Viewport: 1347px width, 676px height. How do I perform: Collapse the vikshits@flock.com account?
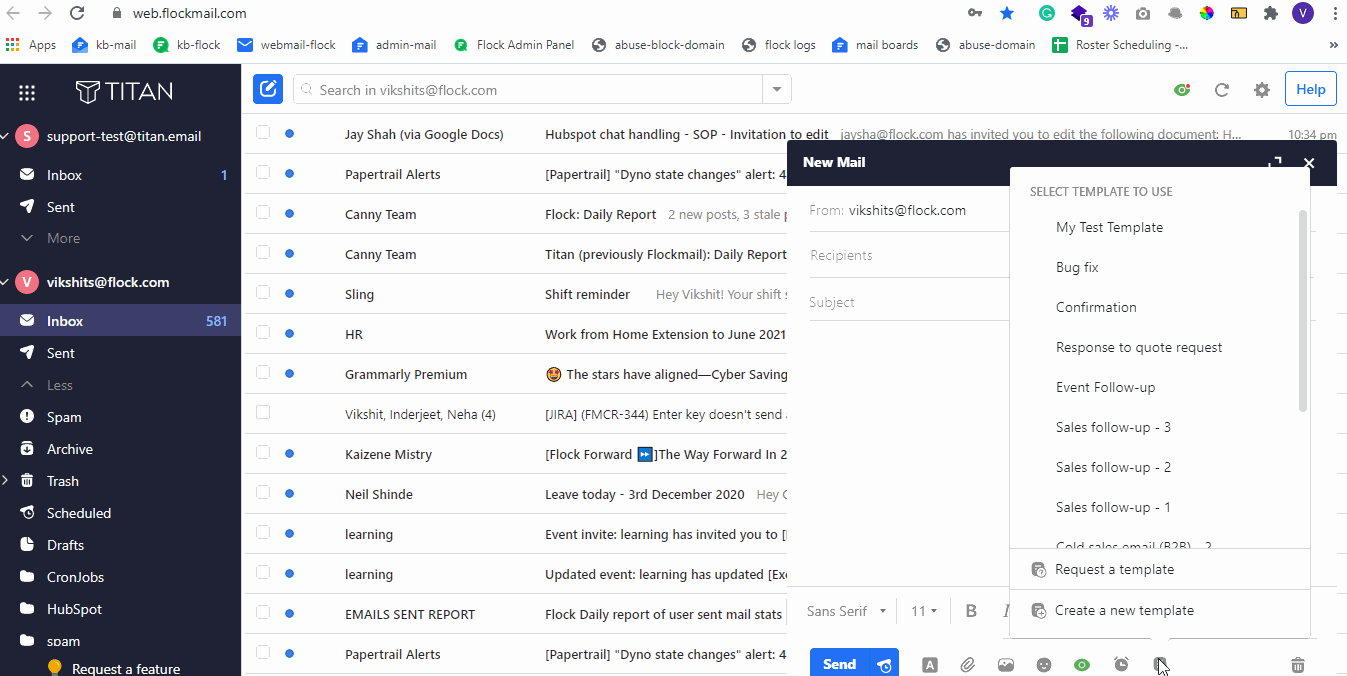tap(5, 282)
